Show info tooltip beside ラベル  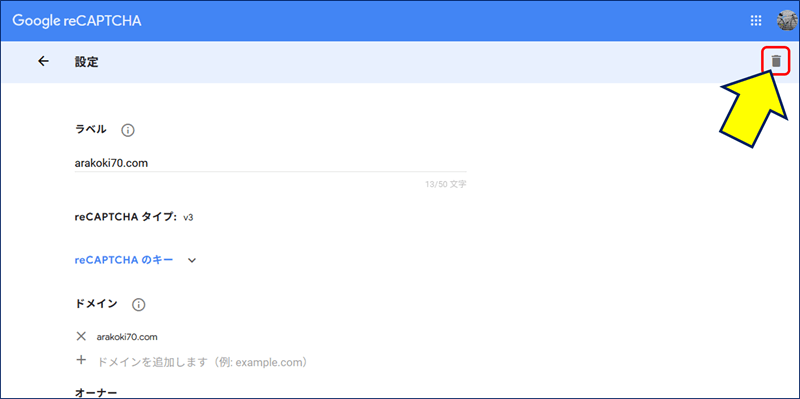(128, 131)
